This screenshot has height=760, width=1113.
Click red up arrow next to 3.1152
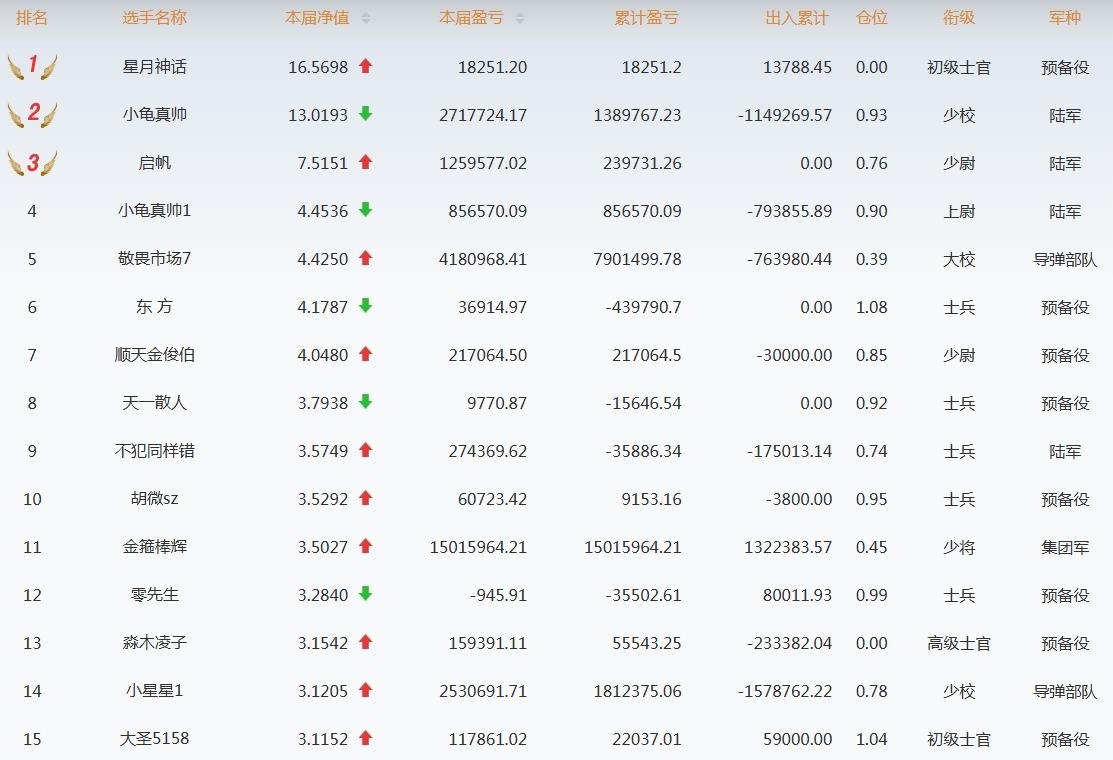(366, 737)
